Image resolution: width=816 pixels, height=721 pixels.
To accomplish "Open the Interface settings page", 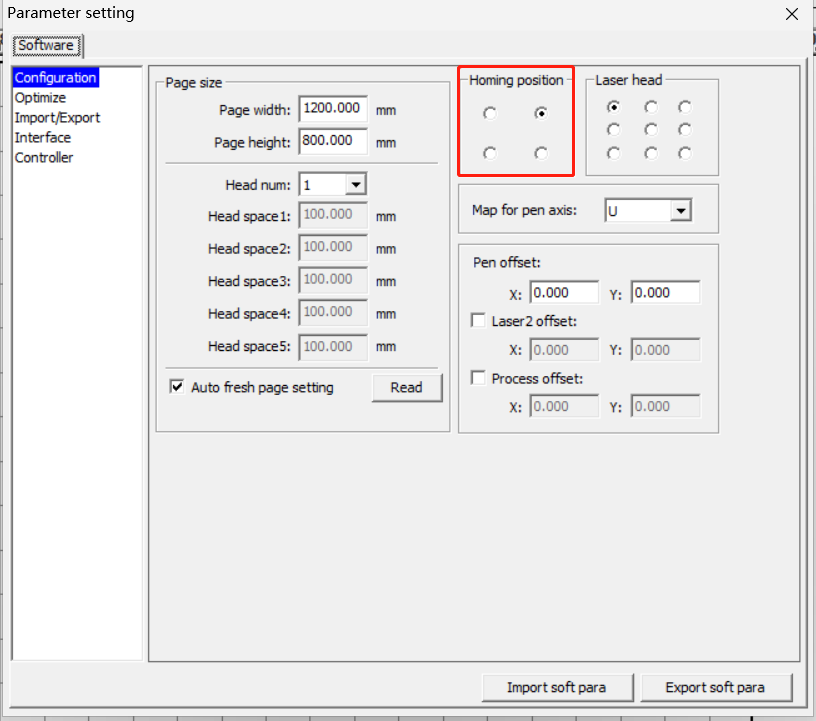I will click(x=43, y=137).
